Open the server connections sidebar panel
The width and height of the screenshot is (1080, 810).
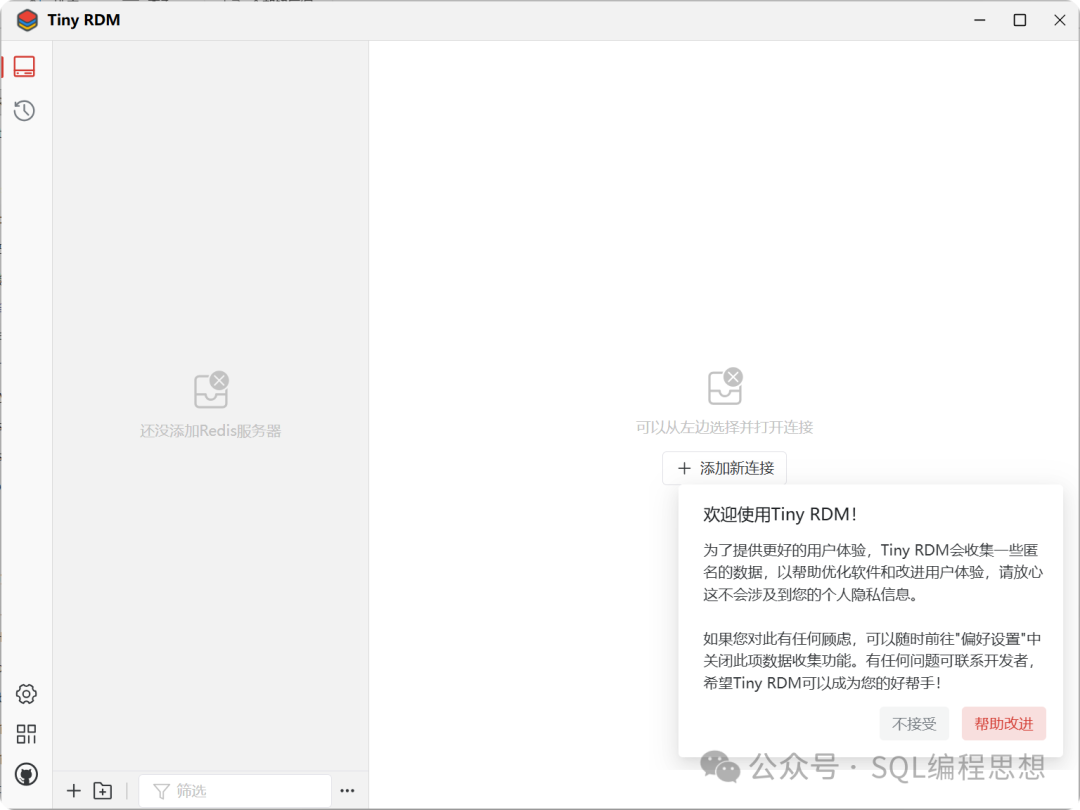pyautogui.click(x=25, y=67)
